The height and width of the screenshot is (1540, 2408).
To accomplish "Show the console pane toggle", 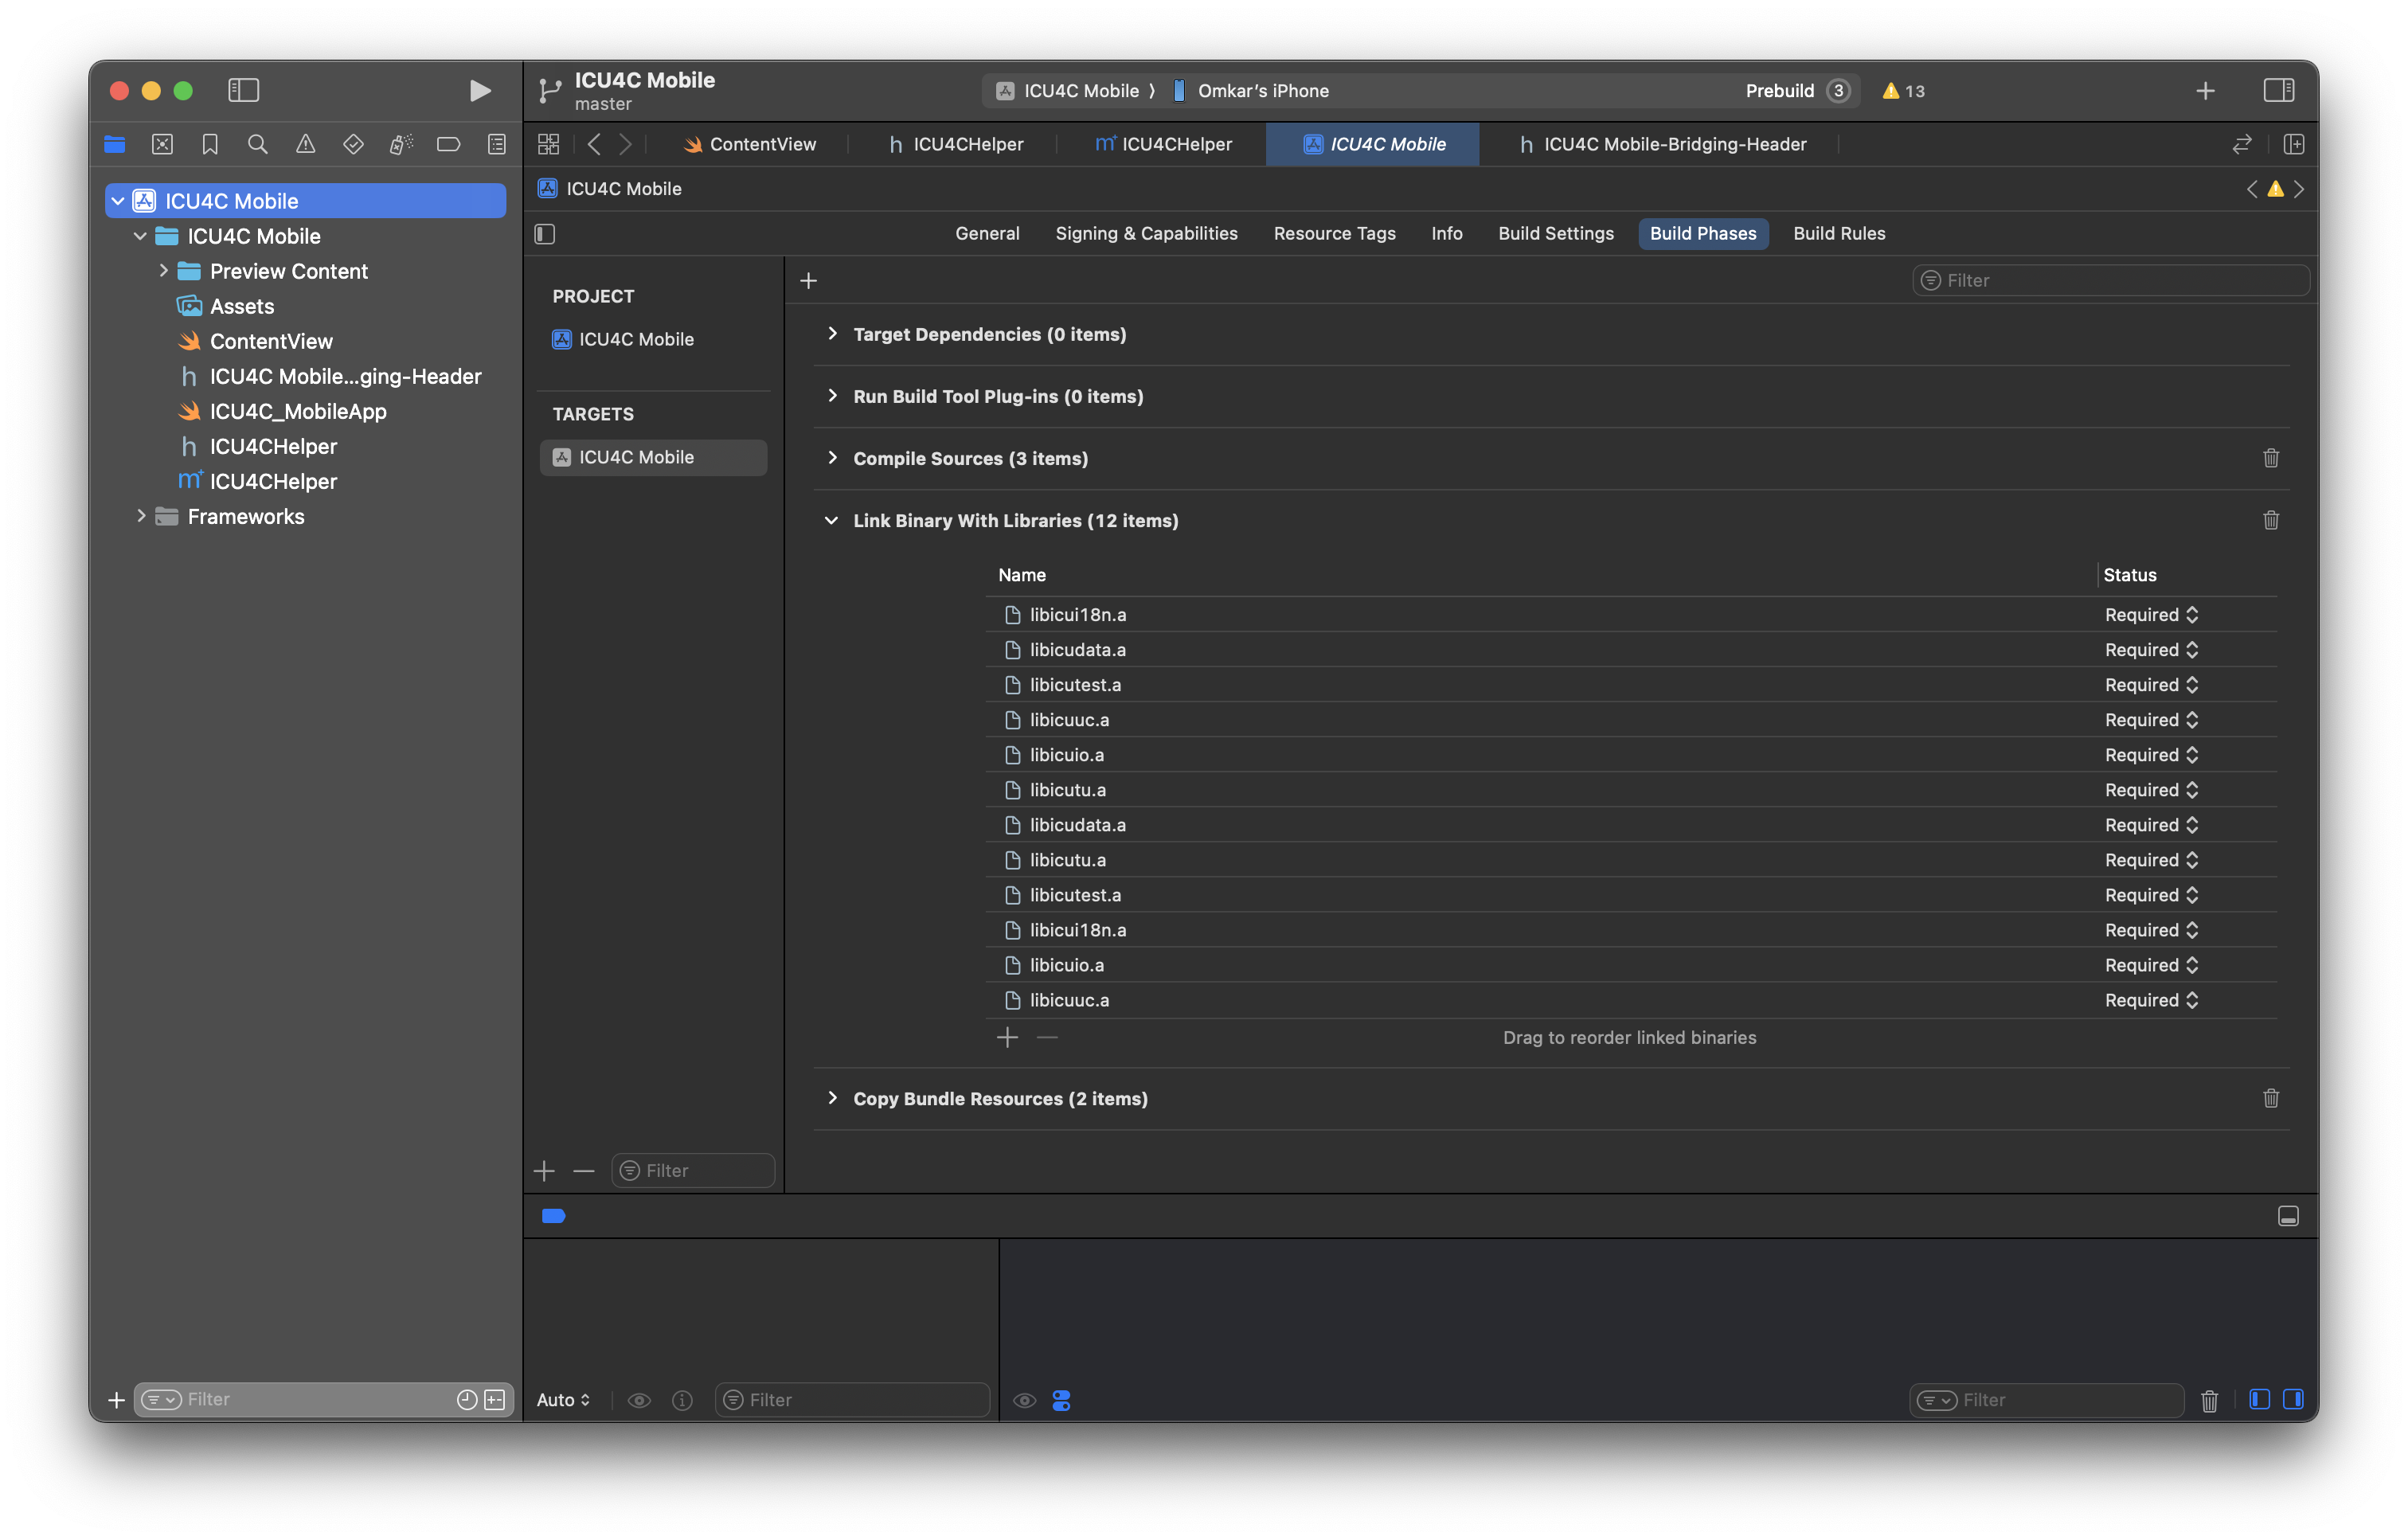I will [2294, 1399].
